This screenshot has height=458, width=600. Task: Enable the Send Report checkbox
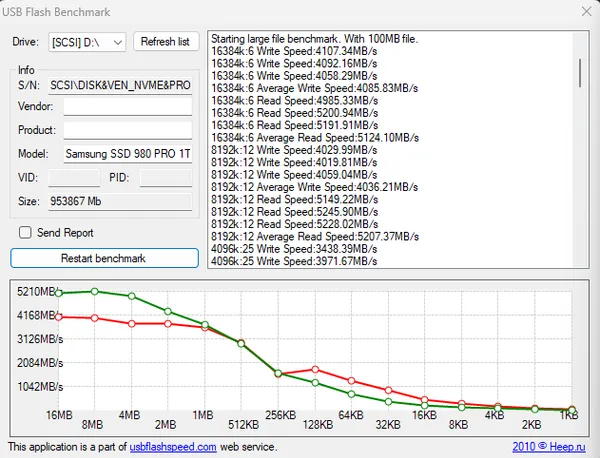click(x=25, y=232)
